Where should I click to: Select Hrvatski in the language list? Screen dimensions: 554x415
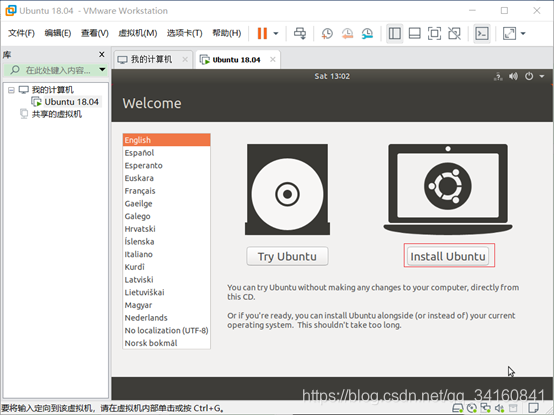(x=167, y=229)
